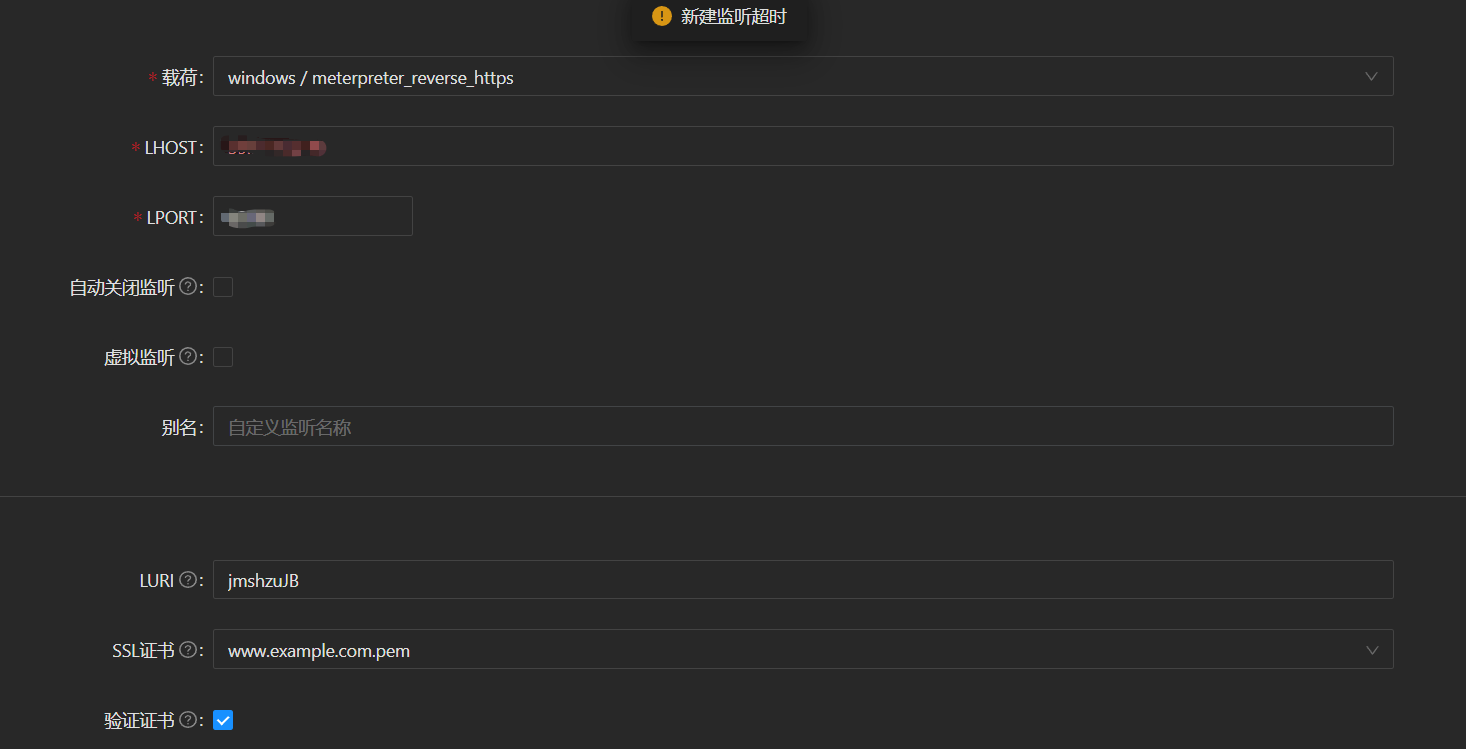Screen dimensions: 1466x749
Task: Focus the LPORT input field
Action: click(x=313, y=216)
